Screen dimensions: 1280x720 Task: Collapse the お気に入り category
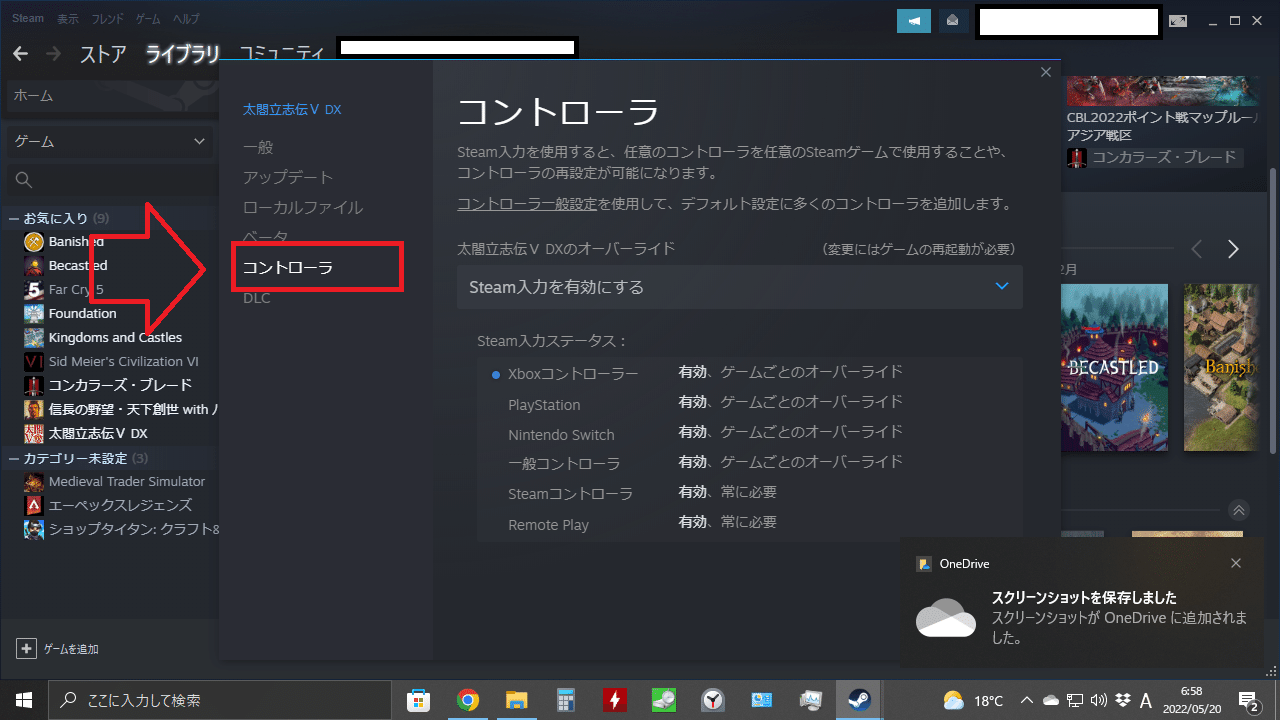(x=14, y=218)
